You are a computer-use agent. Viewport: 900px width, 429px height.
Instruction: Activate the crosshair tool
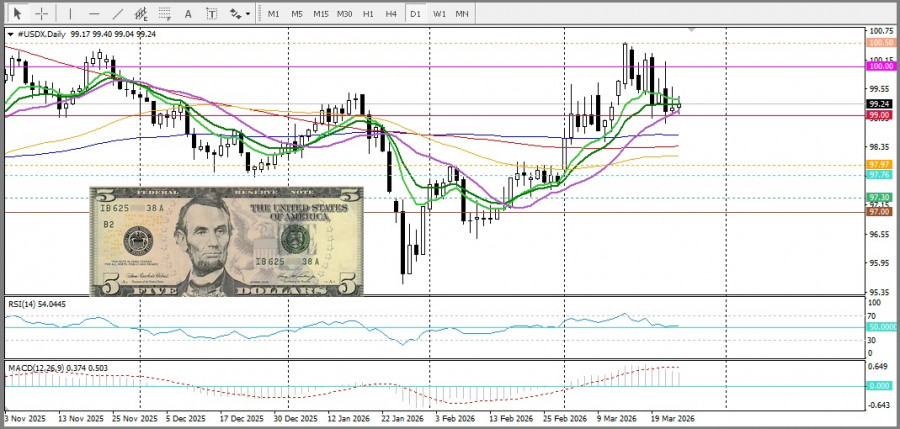pos(42,14)
